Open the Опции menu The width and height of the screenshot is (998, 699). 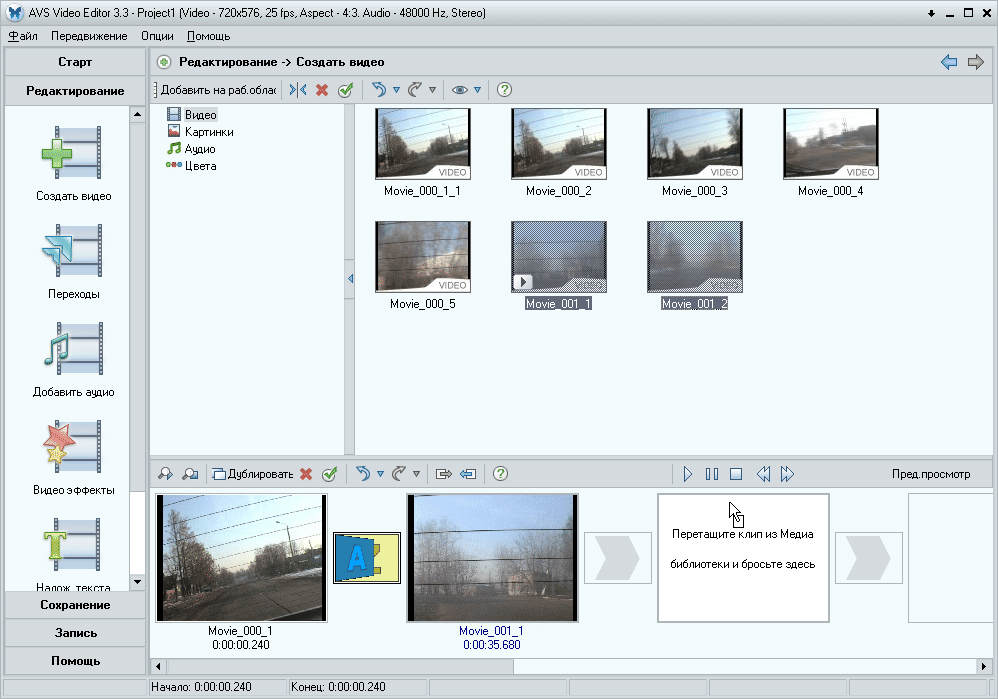coord(157,36)
